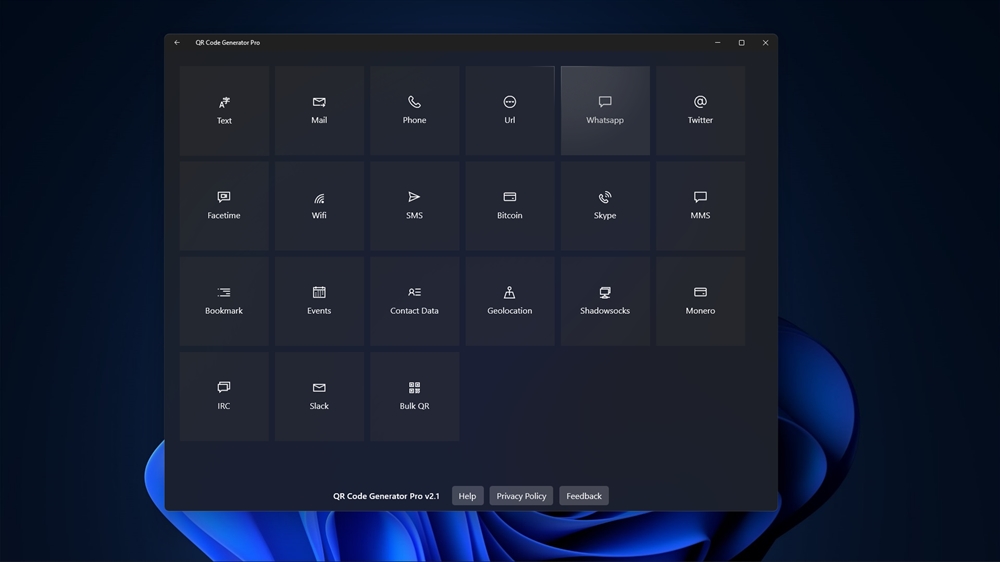Open the MMS message tile

(x=700, y=205)
